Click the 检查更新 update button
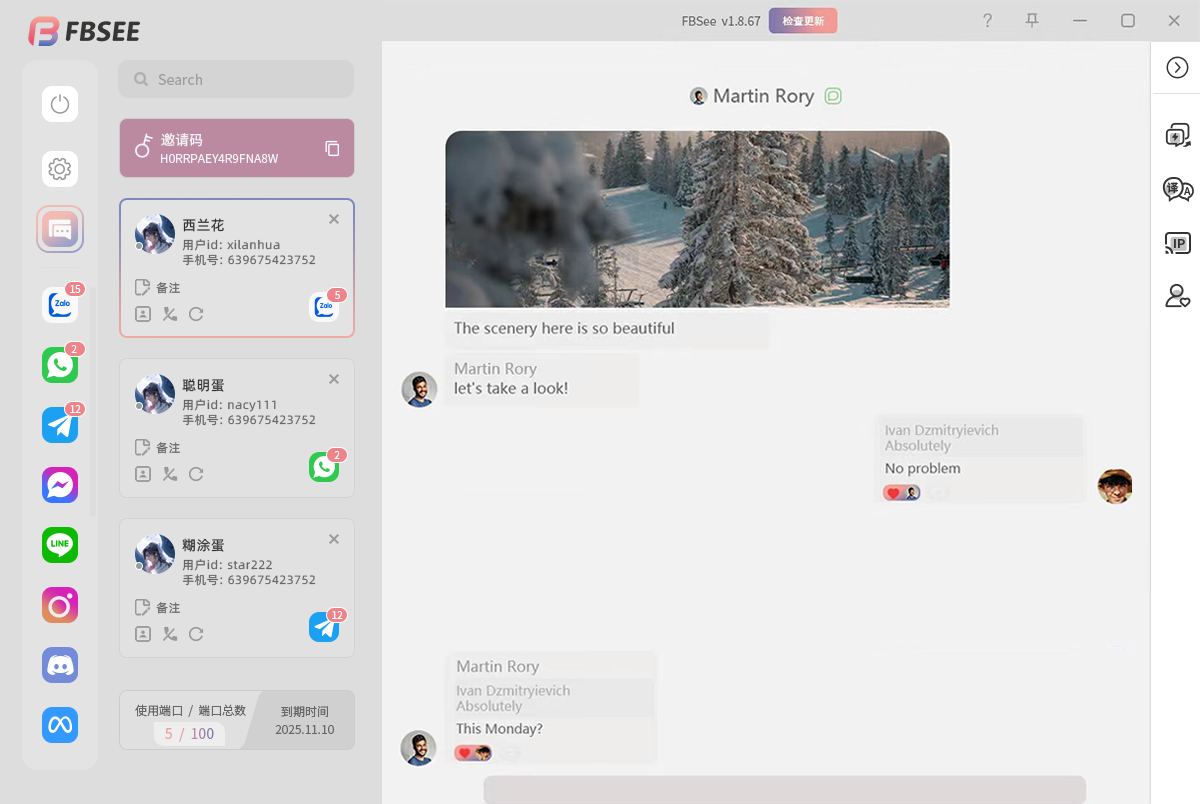Image resolution: width=1200 pixels, height=804 pixels. [802, 21]
